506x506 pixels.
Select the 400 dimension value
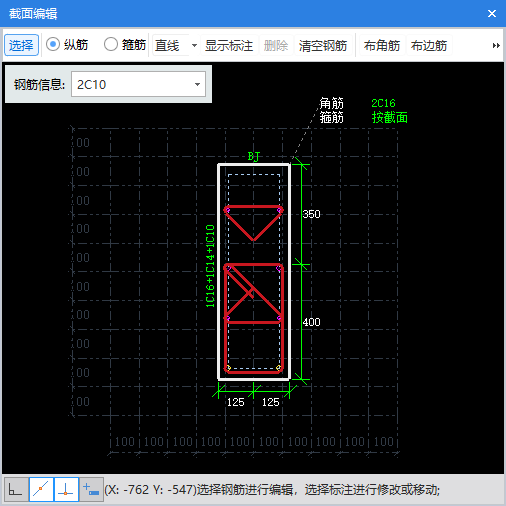pyautogui.click(x=311, y=322)
